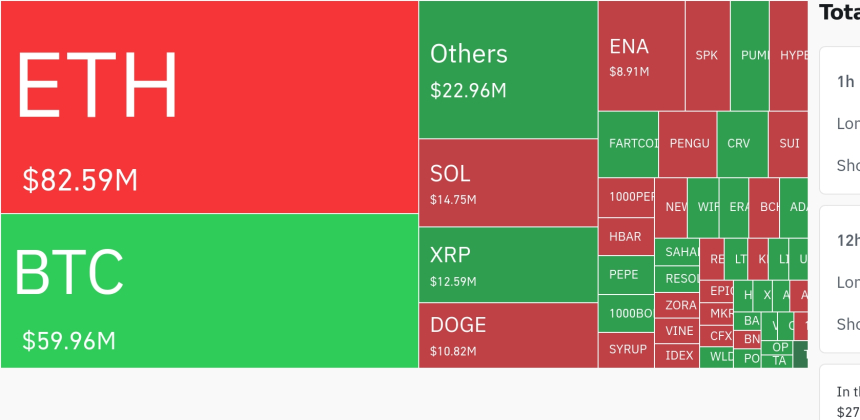The width and height of the screenshot is (860, 420).
Task: Open the Others $22.96M tile
Action: pyautogui.click(x=508, y=69)
